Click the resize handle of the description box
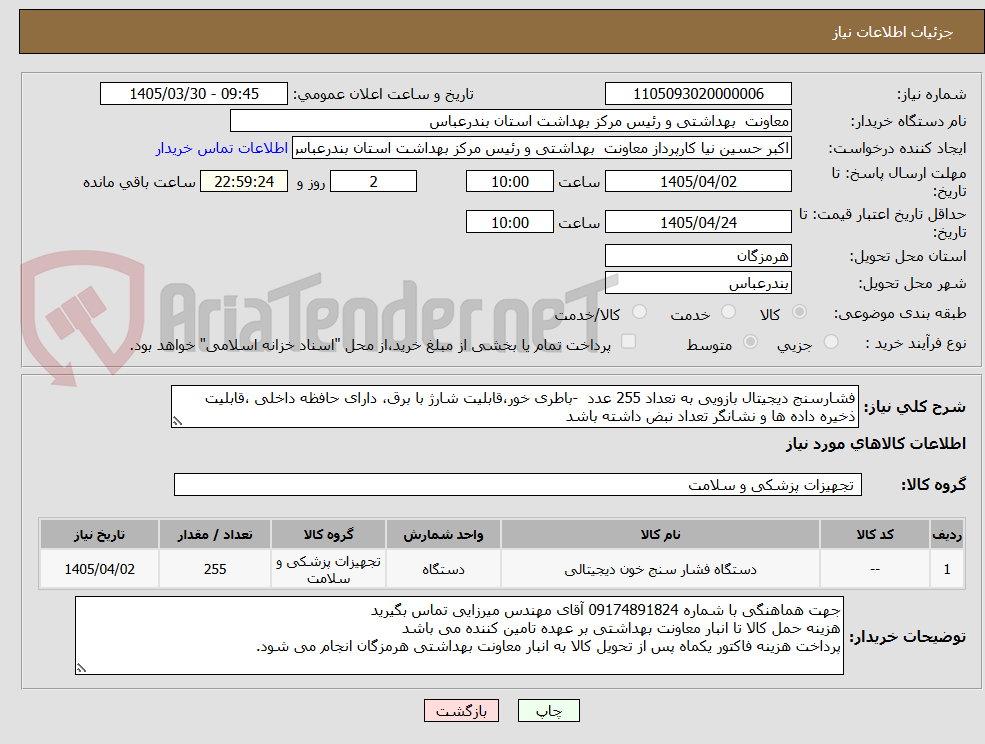 (177, 422)
